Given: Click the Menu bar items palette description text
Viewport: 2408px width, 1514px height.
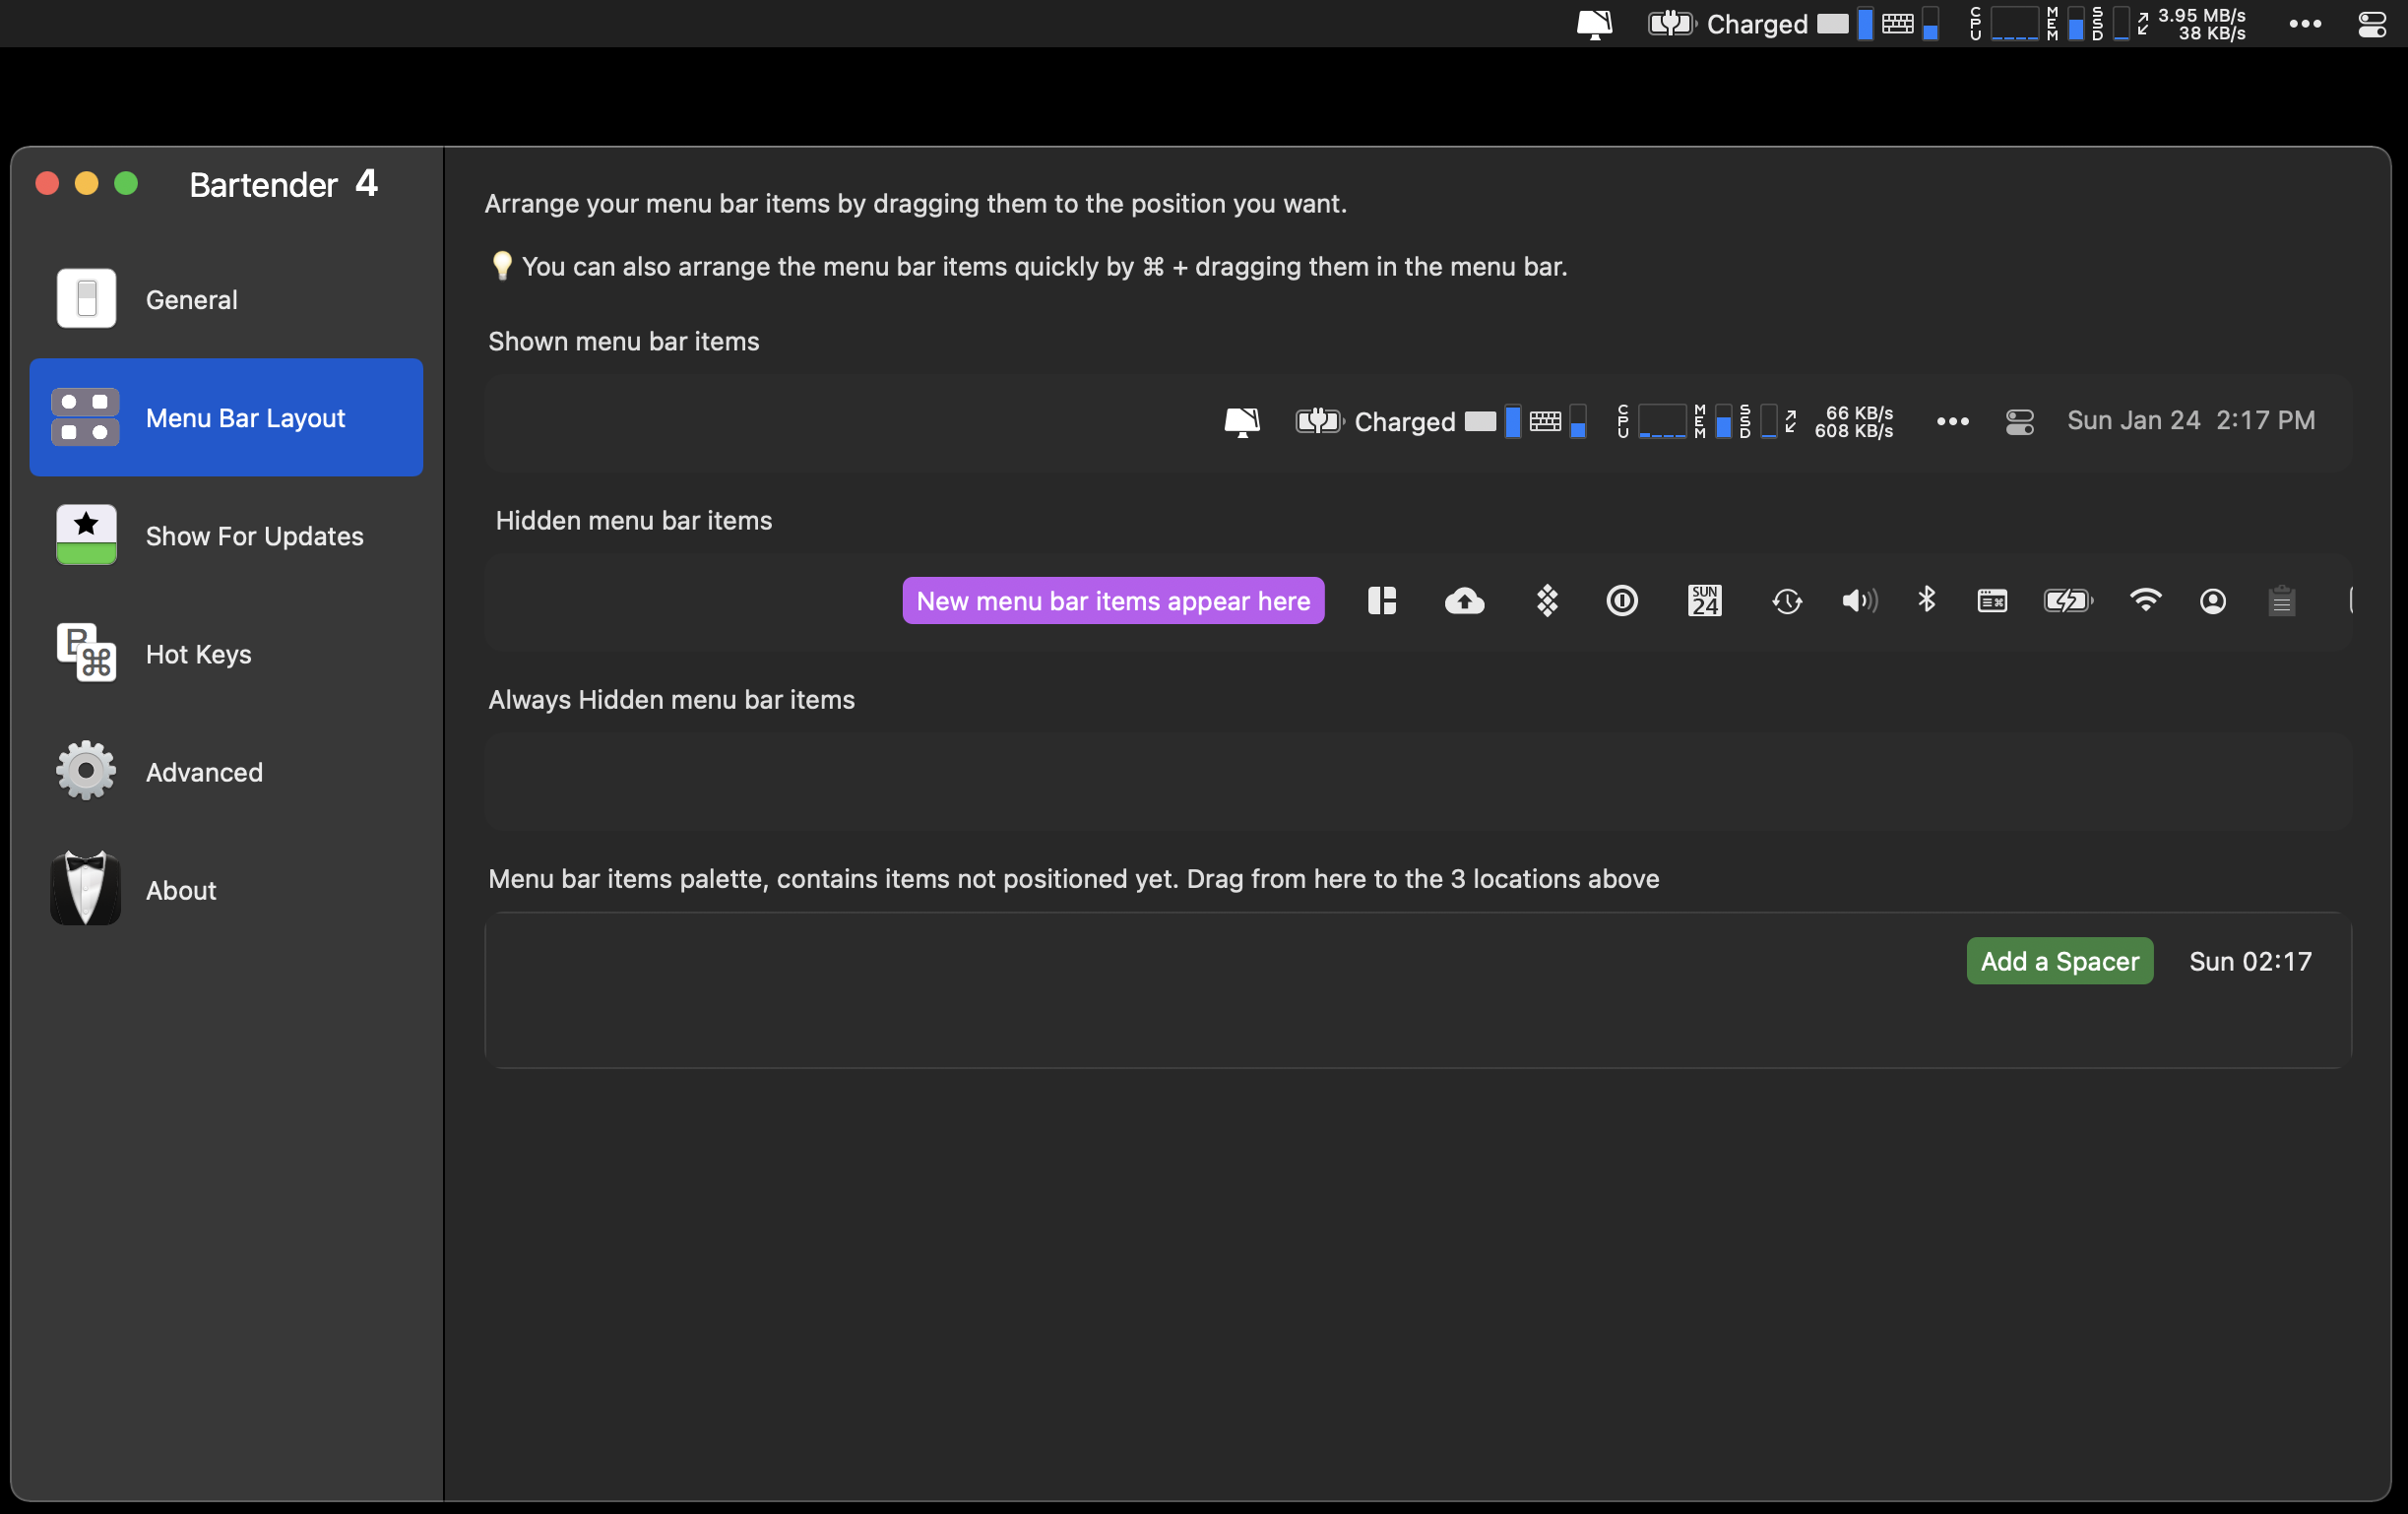Looking at the screenshot, I should [1073, 879].
